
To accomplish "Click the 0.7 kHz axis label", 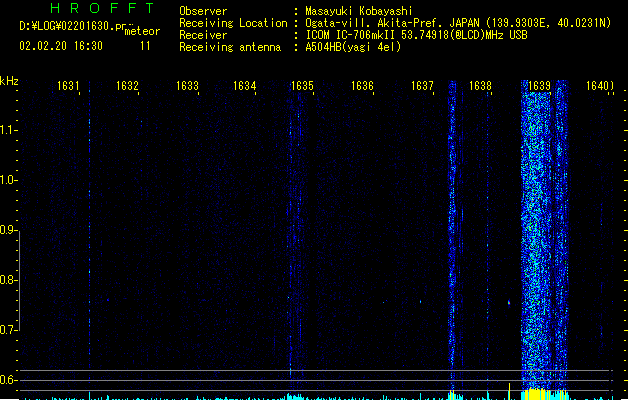I will click(x=8, y=330).
